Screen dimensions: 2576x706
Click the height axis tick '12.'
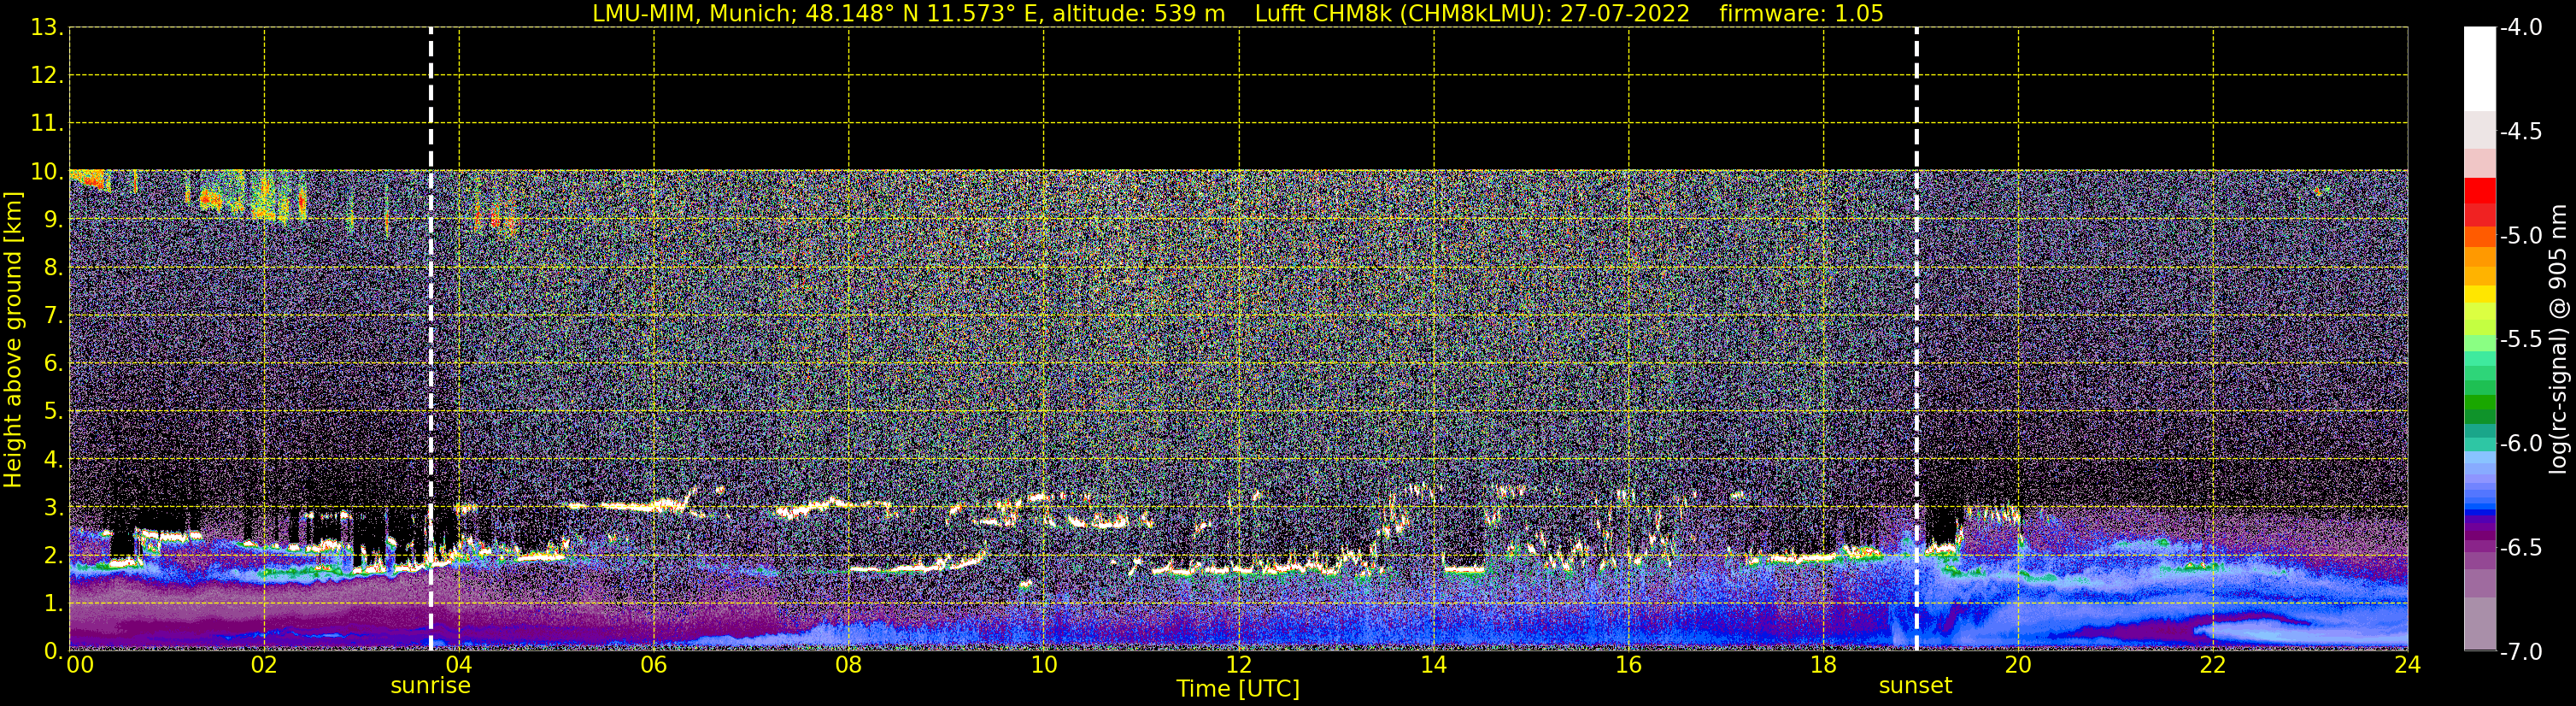(48, 76)
